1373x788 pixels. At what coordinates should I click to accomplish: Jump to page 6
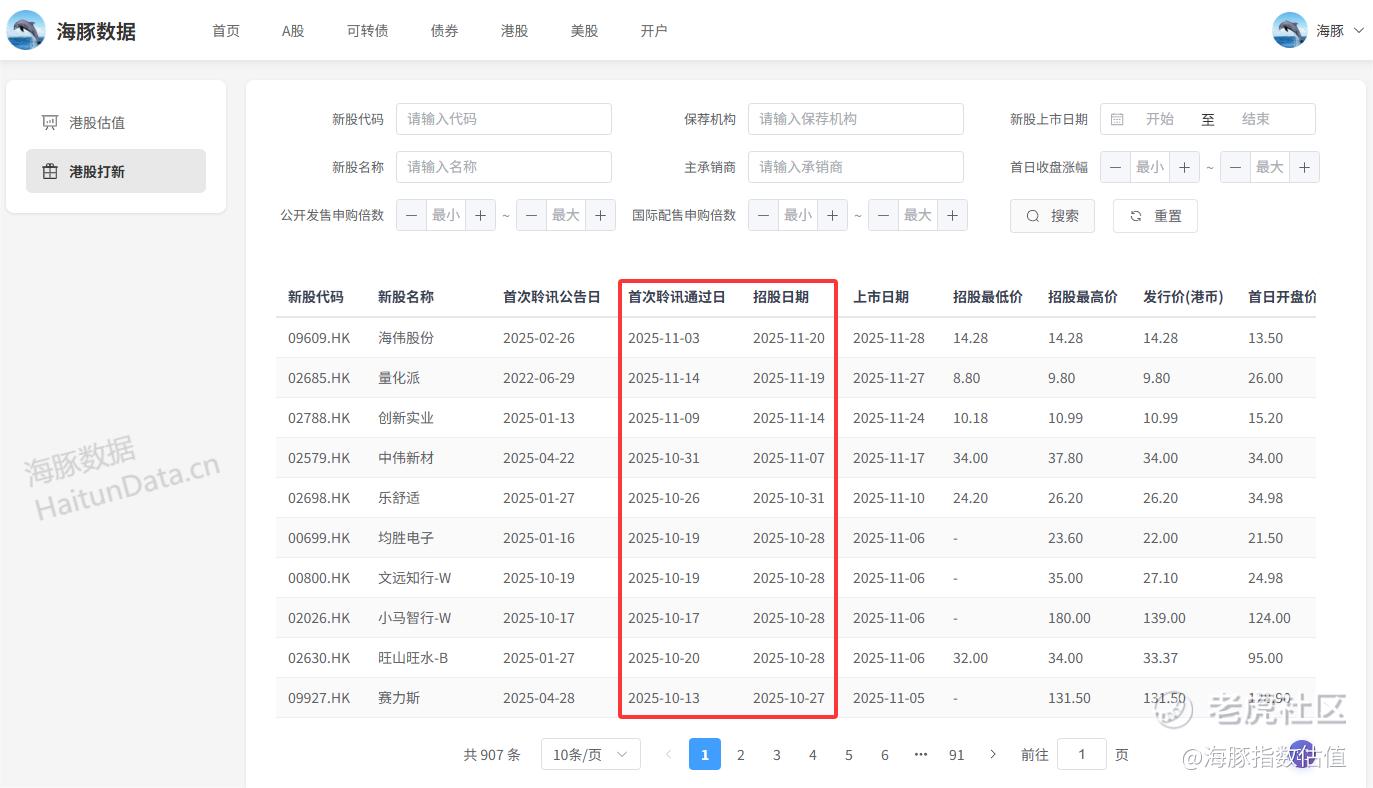coord(885,755)
